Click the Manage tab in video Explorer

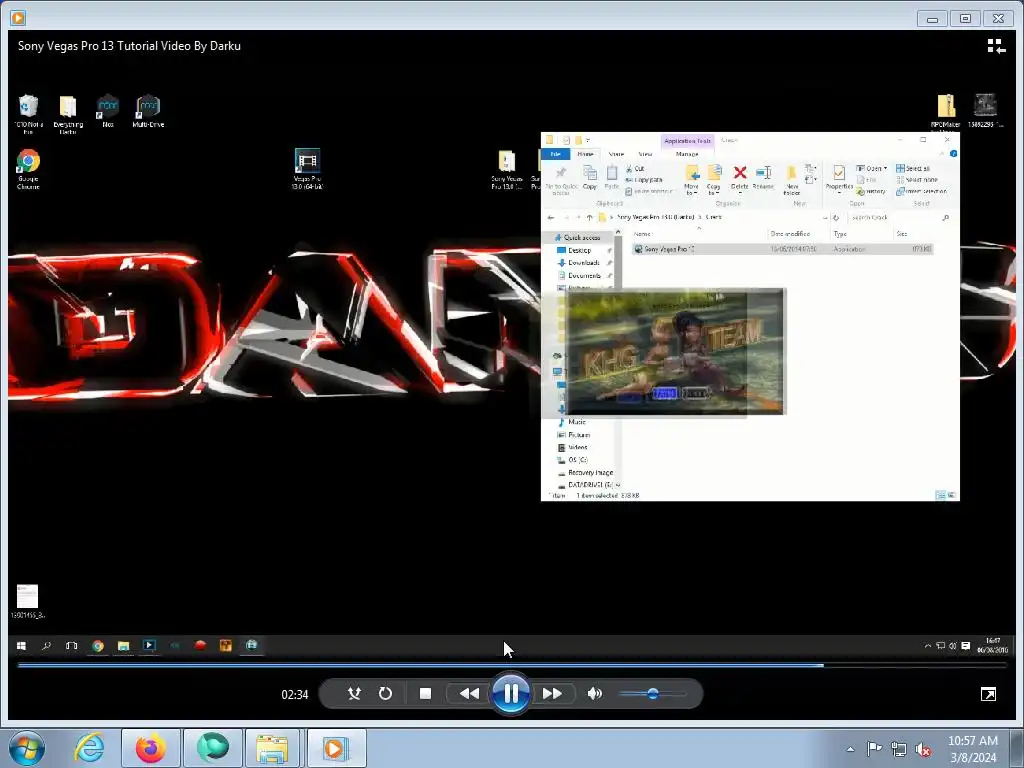click(686, 154)
